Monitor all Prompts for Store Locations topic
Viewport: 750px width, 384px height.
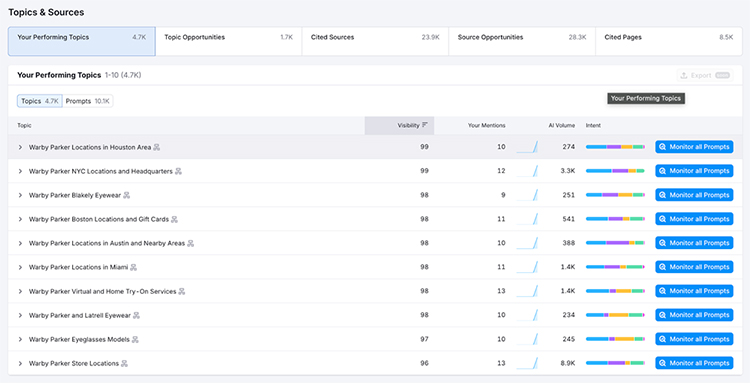pos(694,363)
